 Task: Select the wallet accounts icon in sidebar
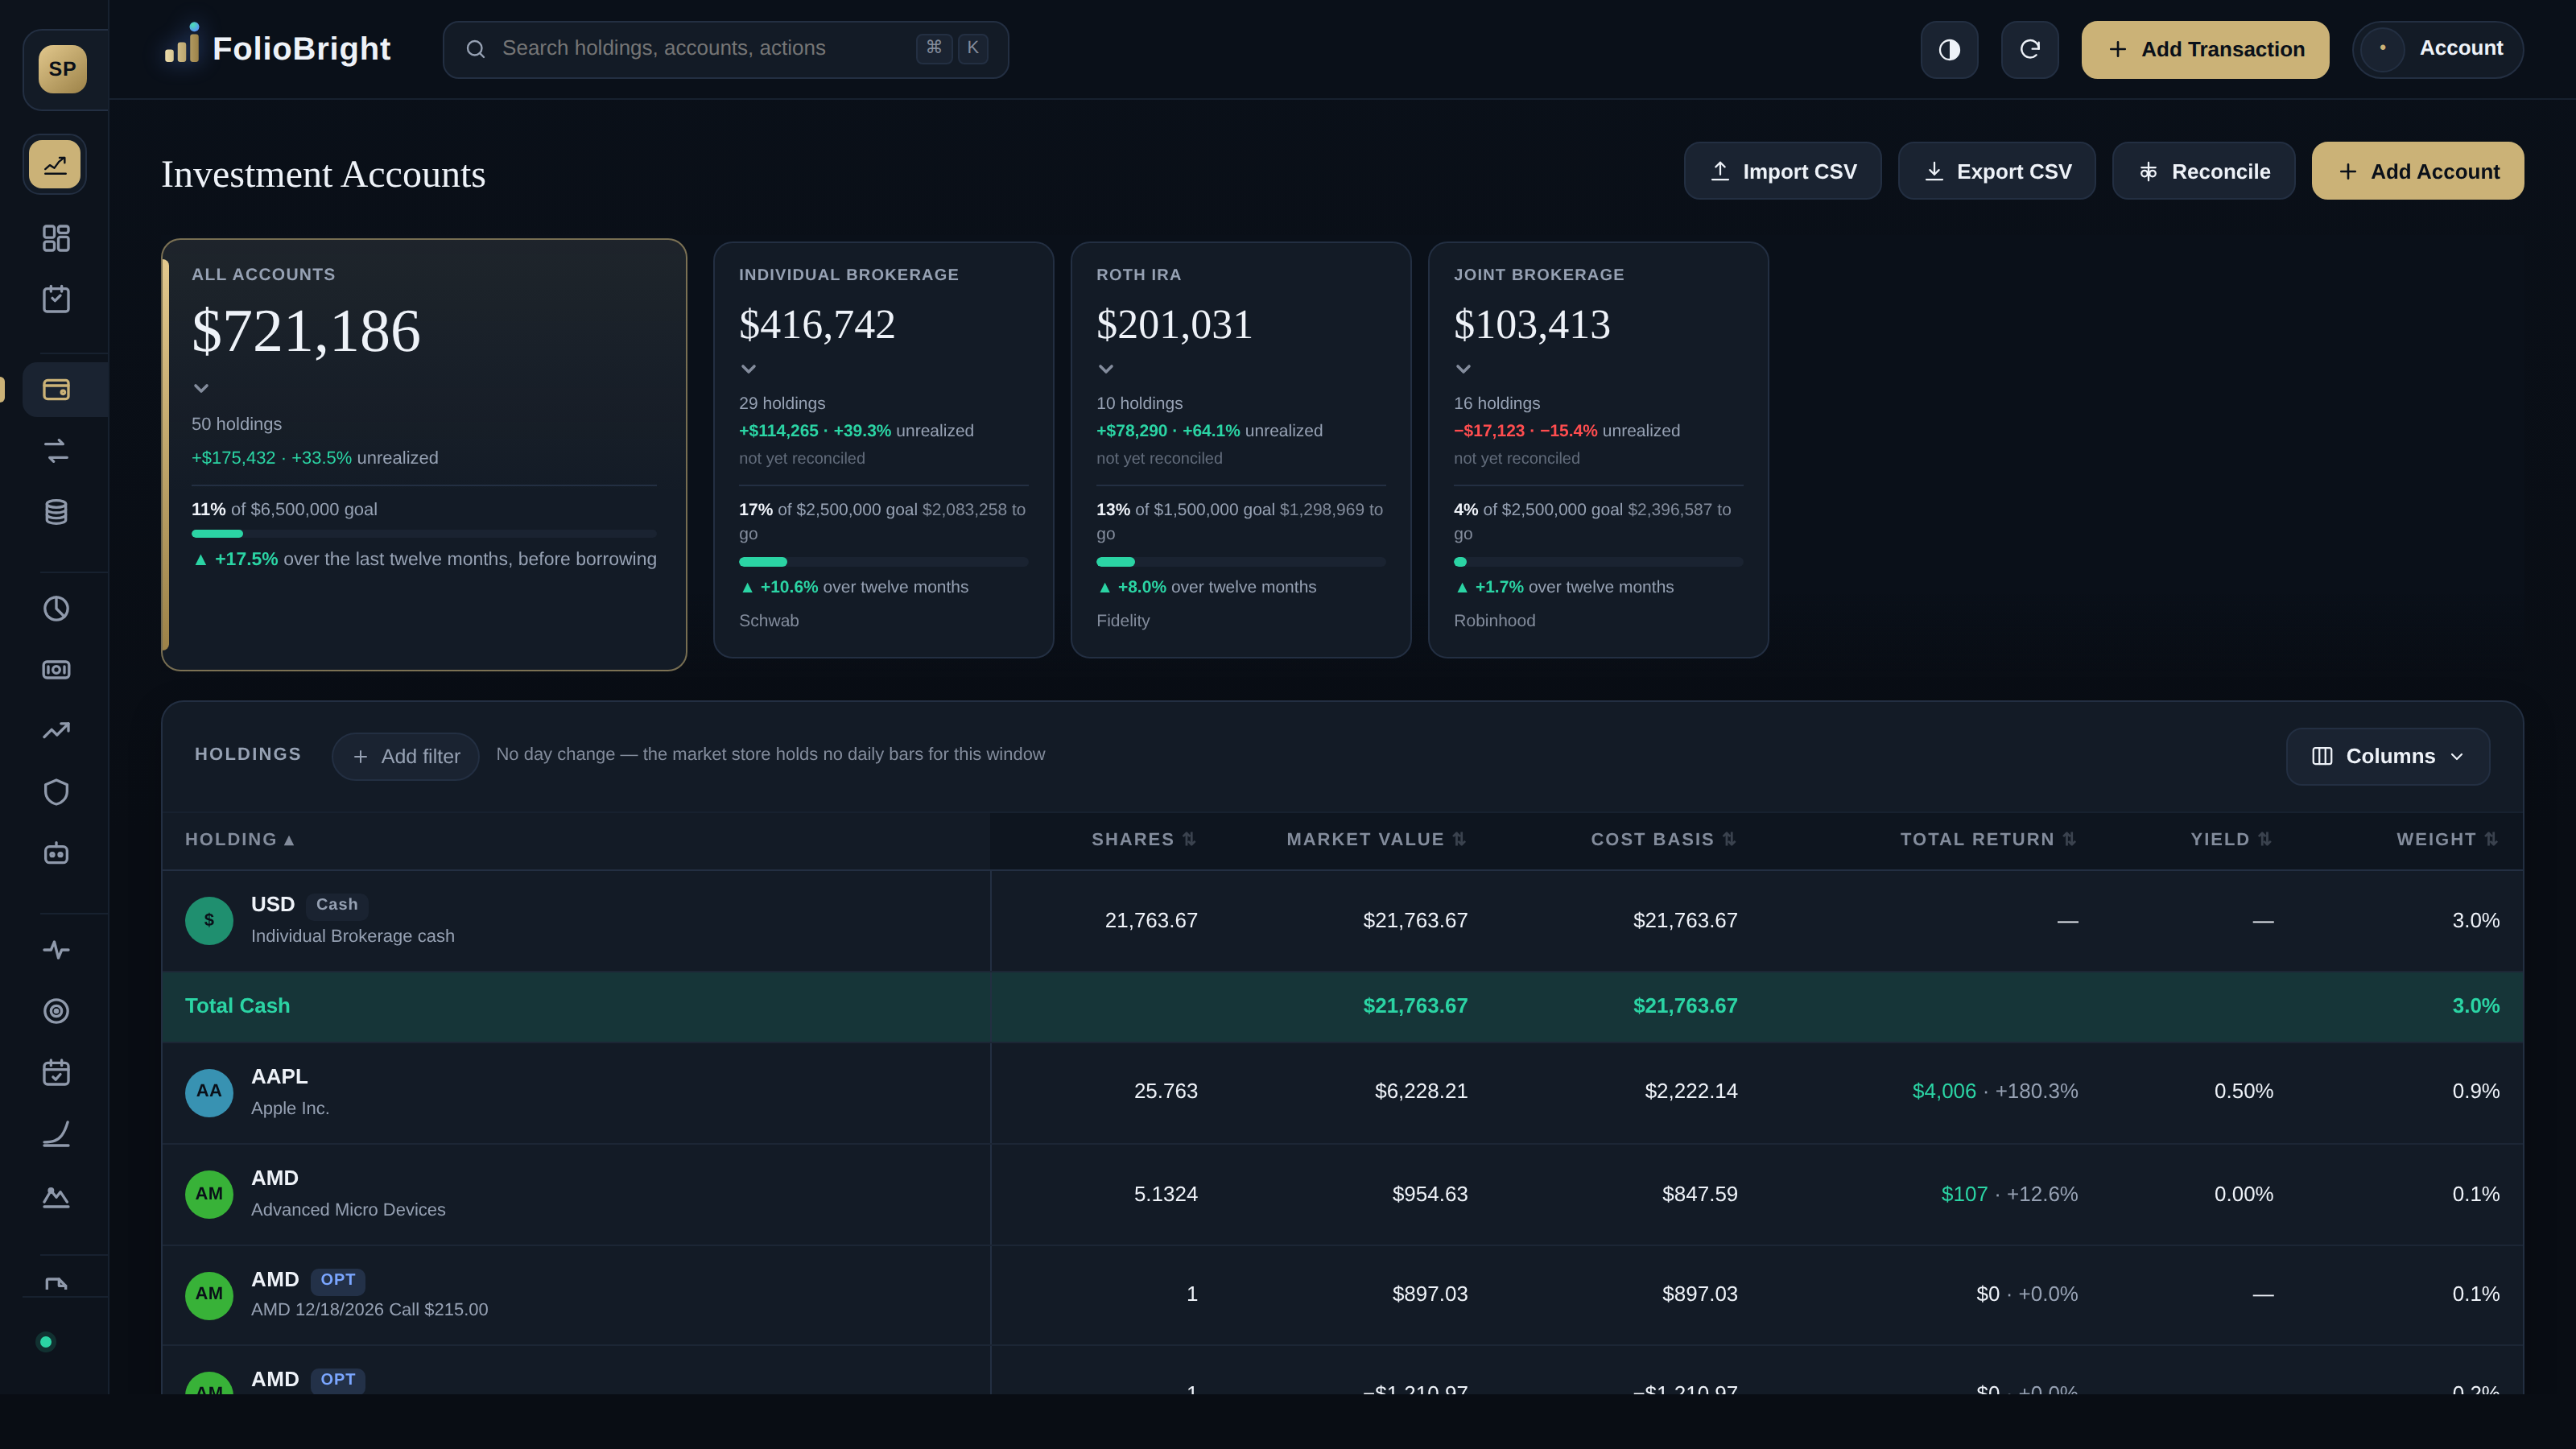(x=56, y=389)
